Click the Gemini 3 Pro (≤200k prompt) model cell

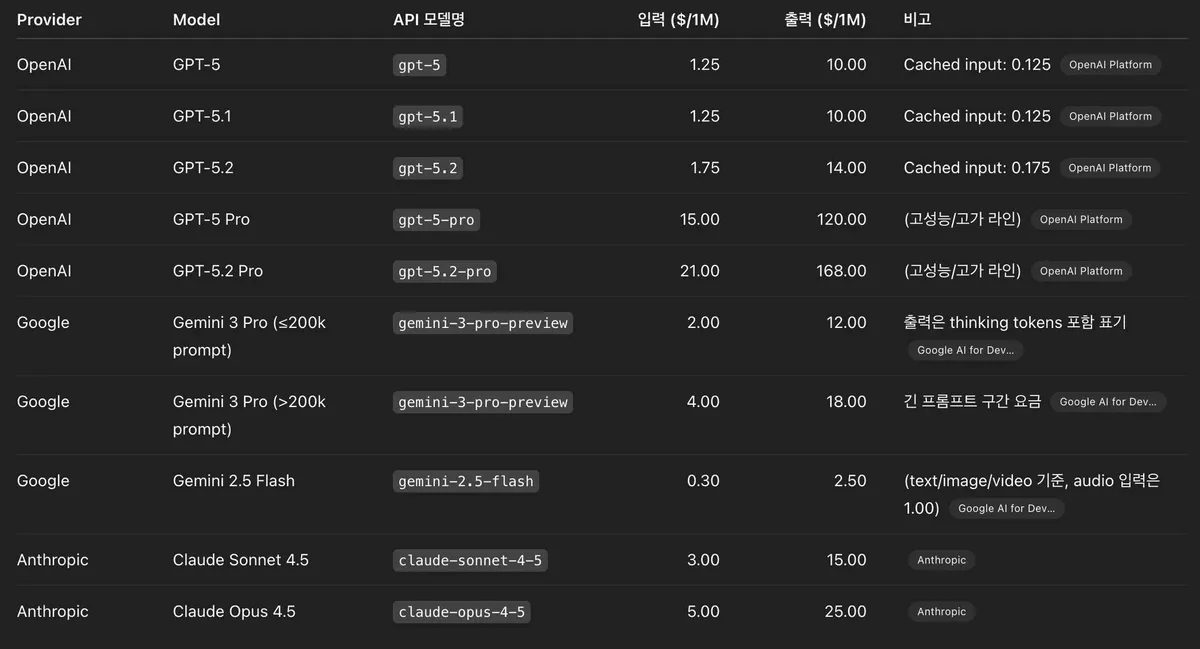click(250, 336)
